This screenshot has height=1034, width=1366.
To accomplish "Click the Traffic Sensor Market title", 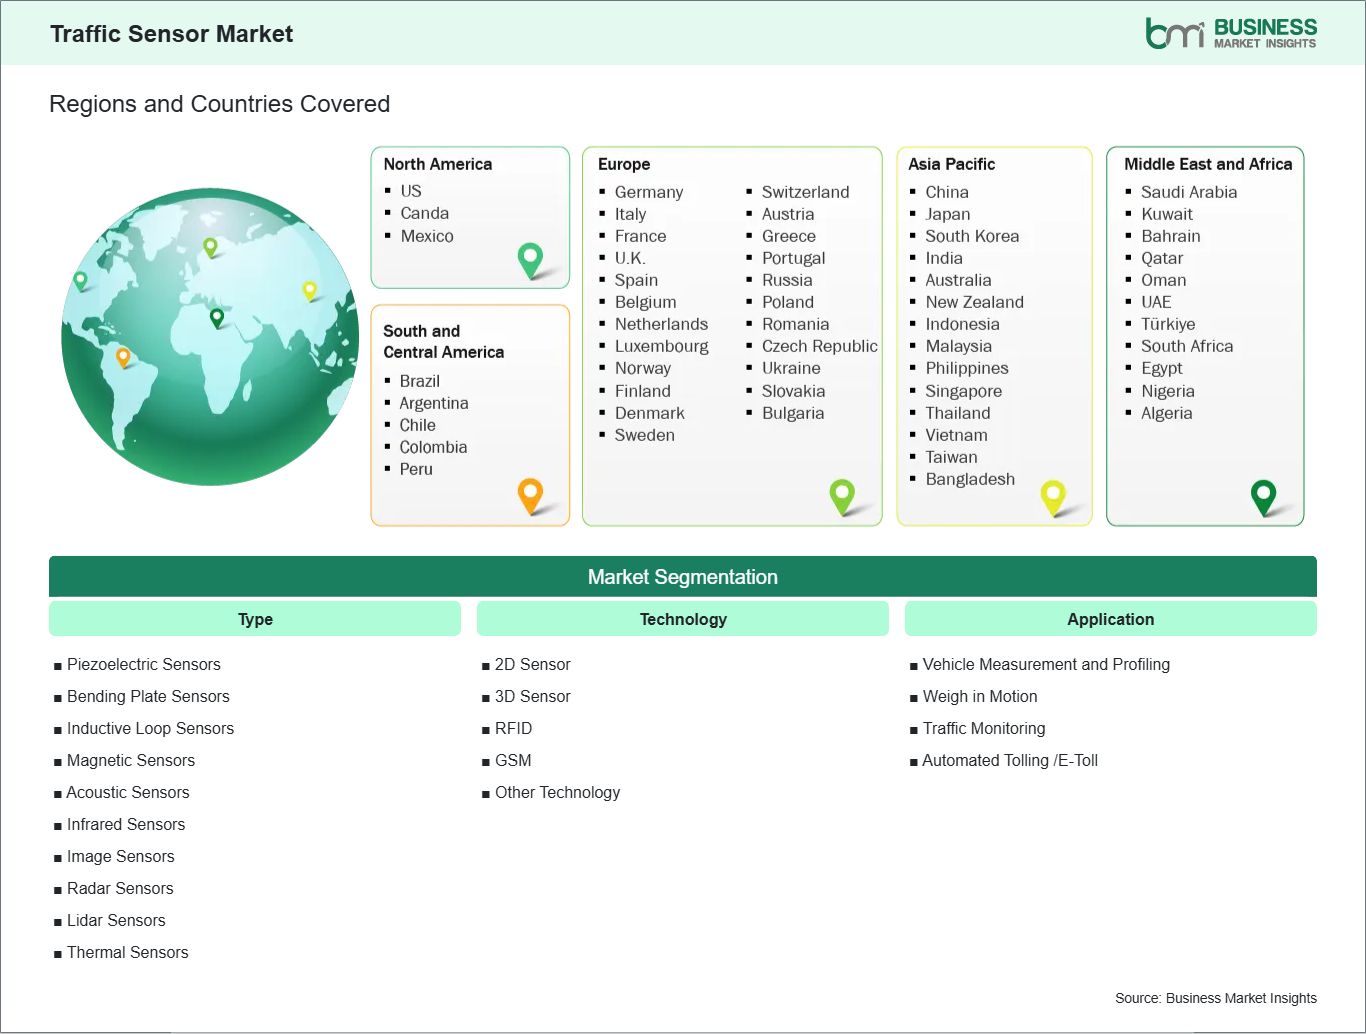I will click(x=171, y=34).
